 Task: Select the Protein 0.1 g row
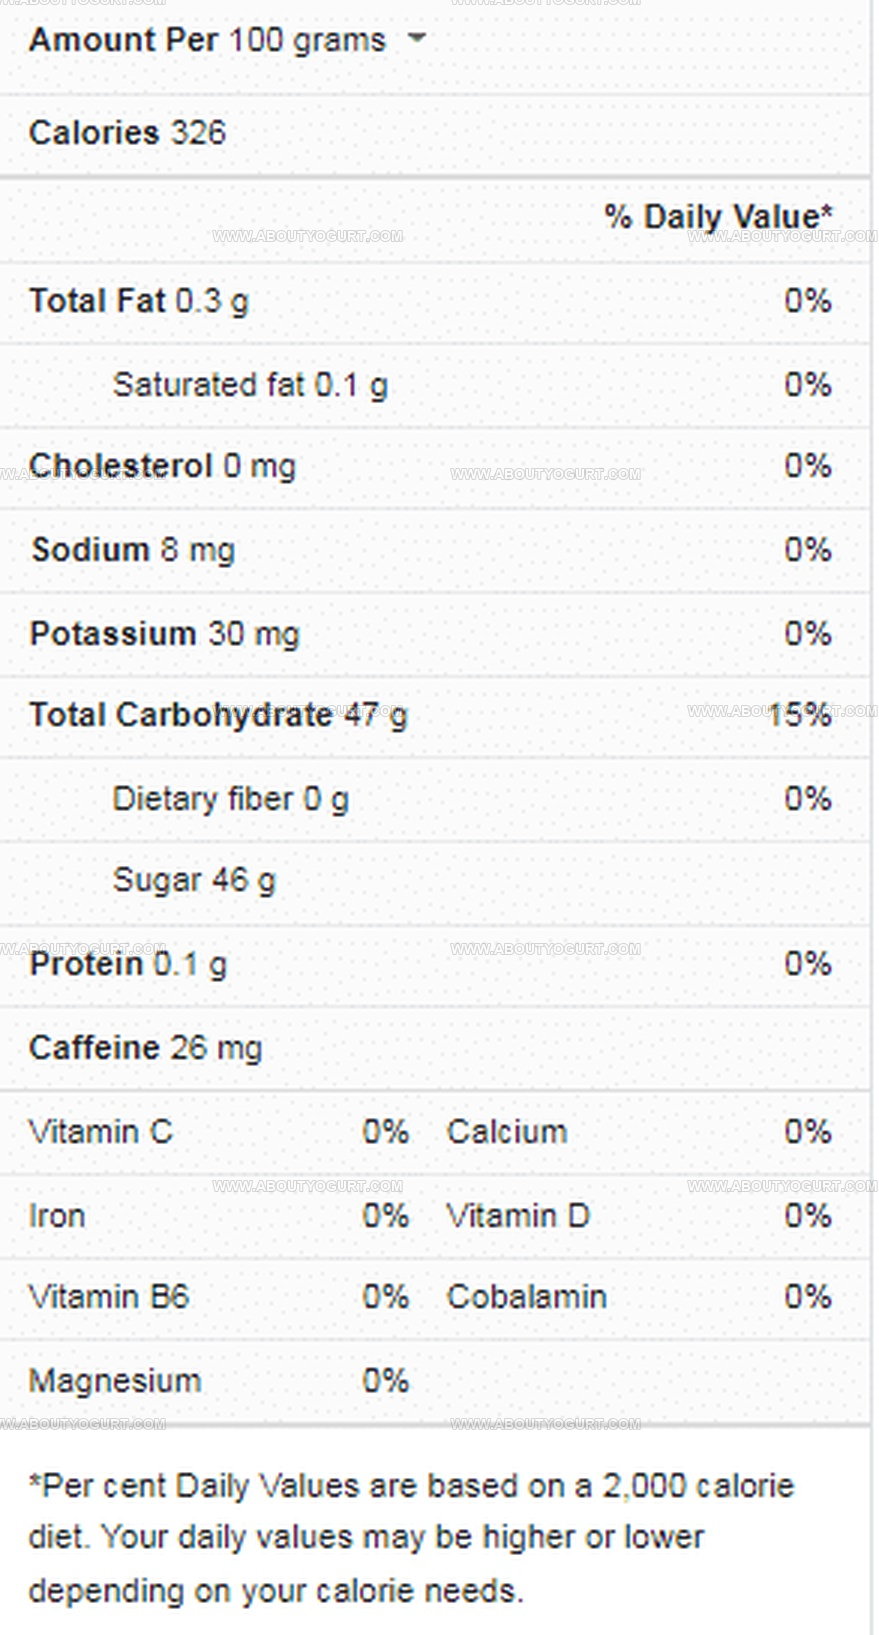[x=435, y=964]
